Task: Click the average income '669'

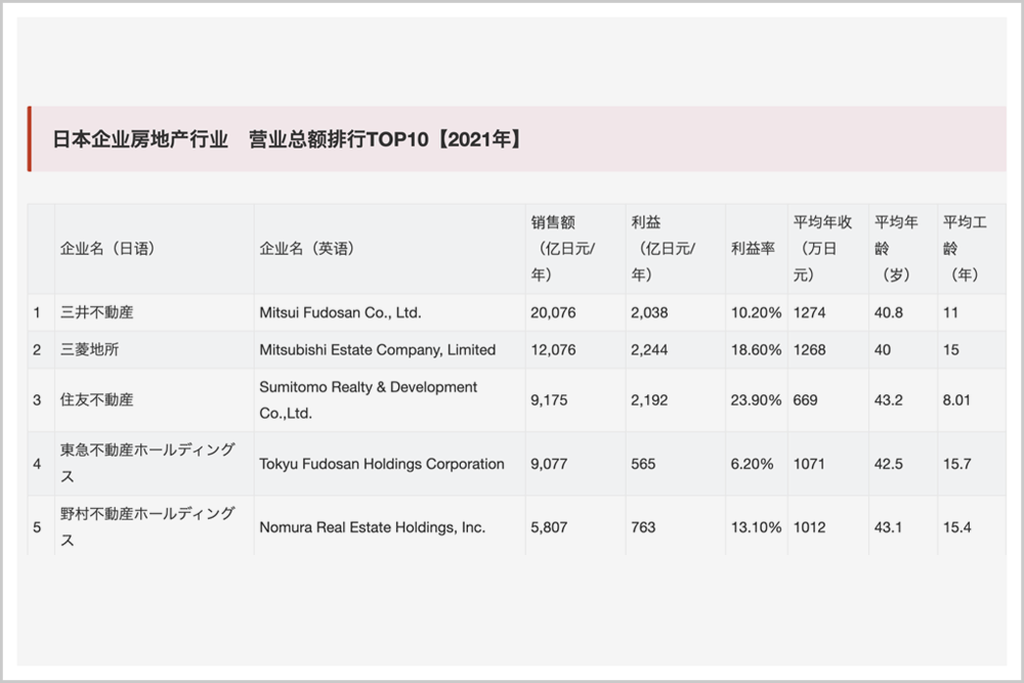Action: coord(805,400)
